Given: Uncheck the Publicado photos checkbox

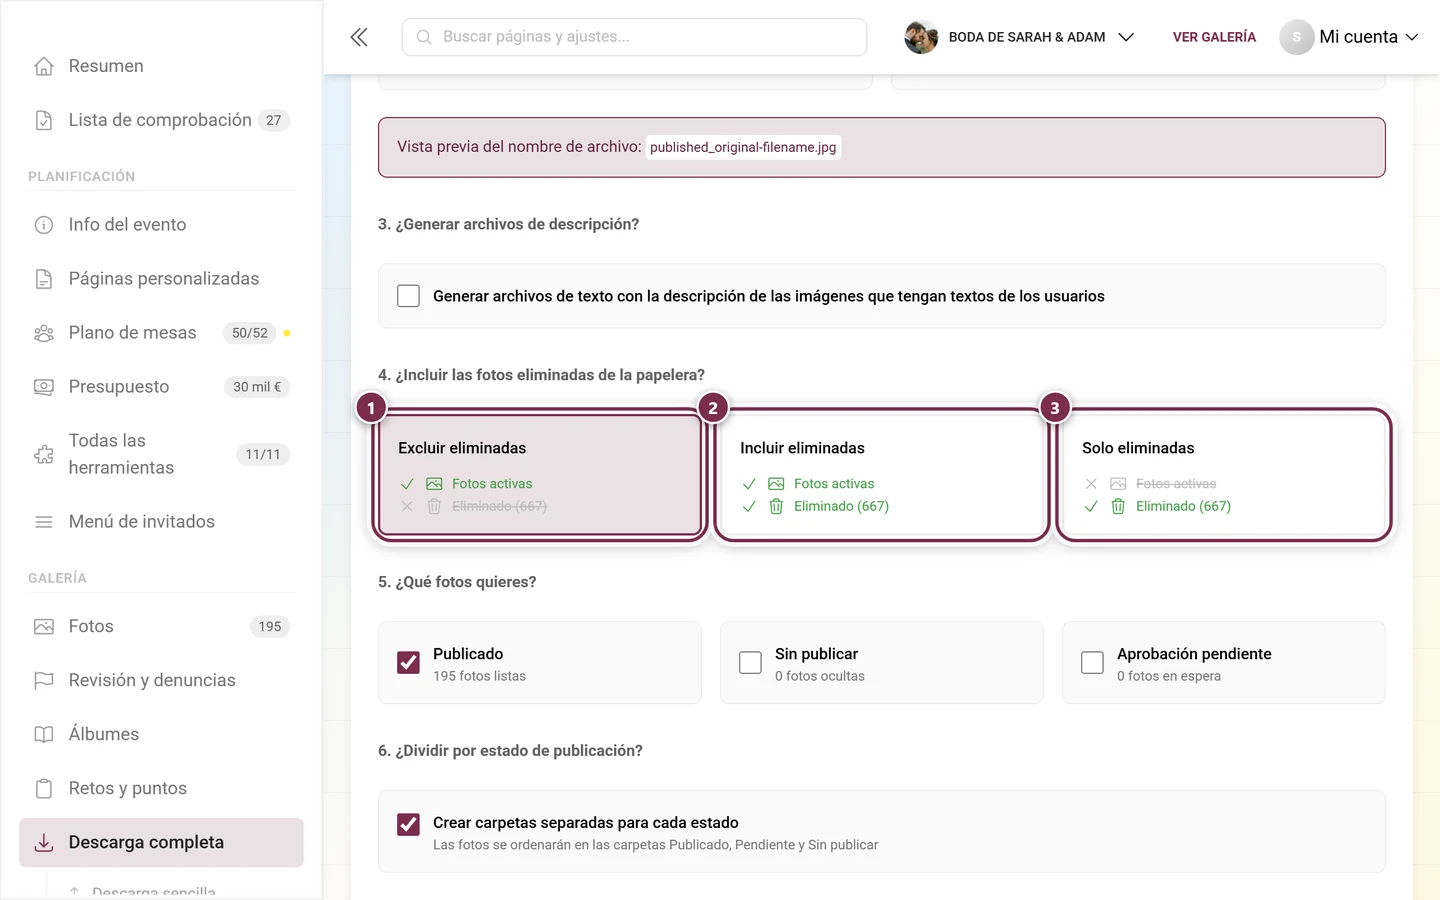Looking at the screenshot, I should [408, 663].
